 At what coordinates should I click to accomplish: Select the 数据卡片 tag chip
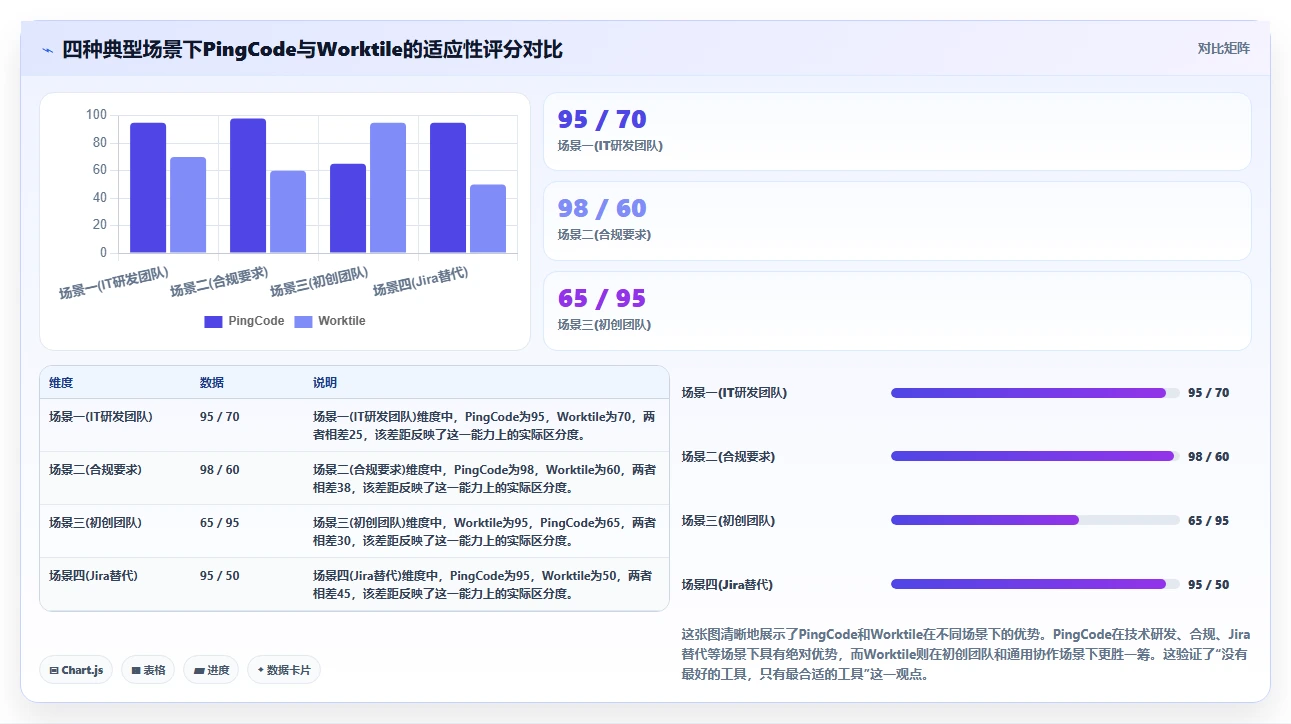(x=284, y=670)
